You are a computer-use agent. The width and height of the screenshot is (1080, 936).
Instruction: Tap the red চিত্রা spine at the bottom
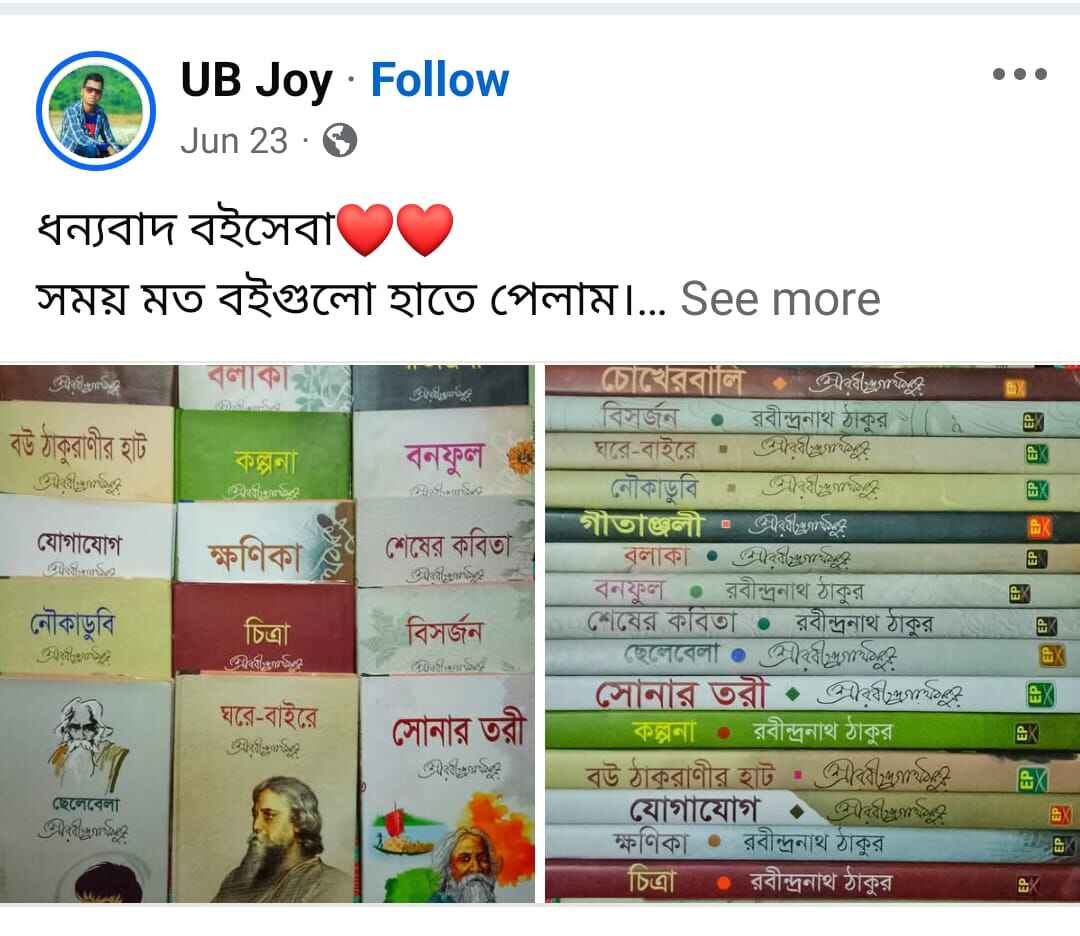[x=813, y=881]
